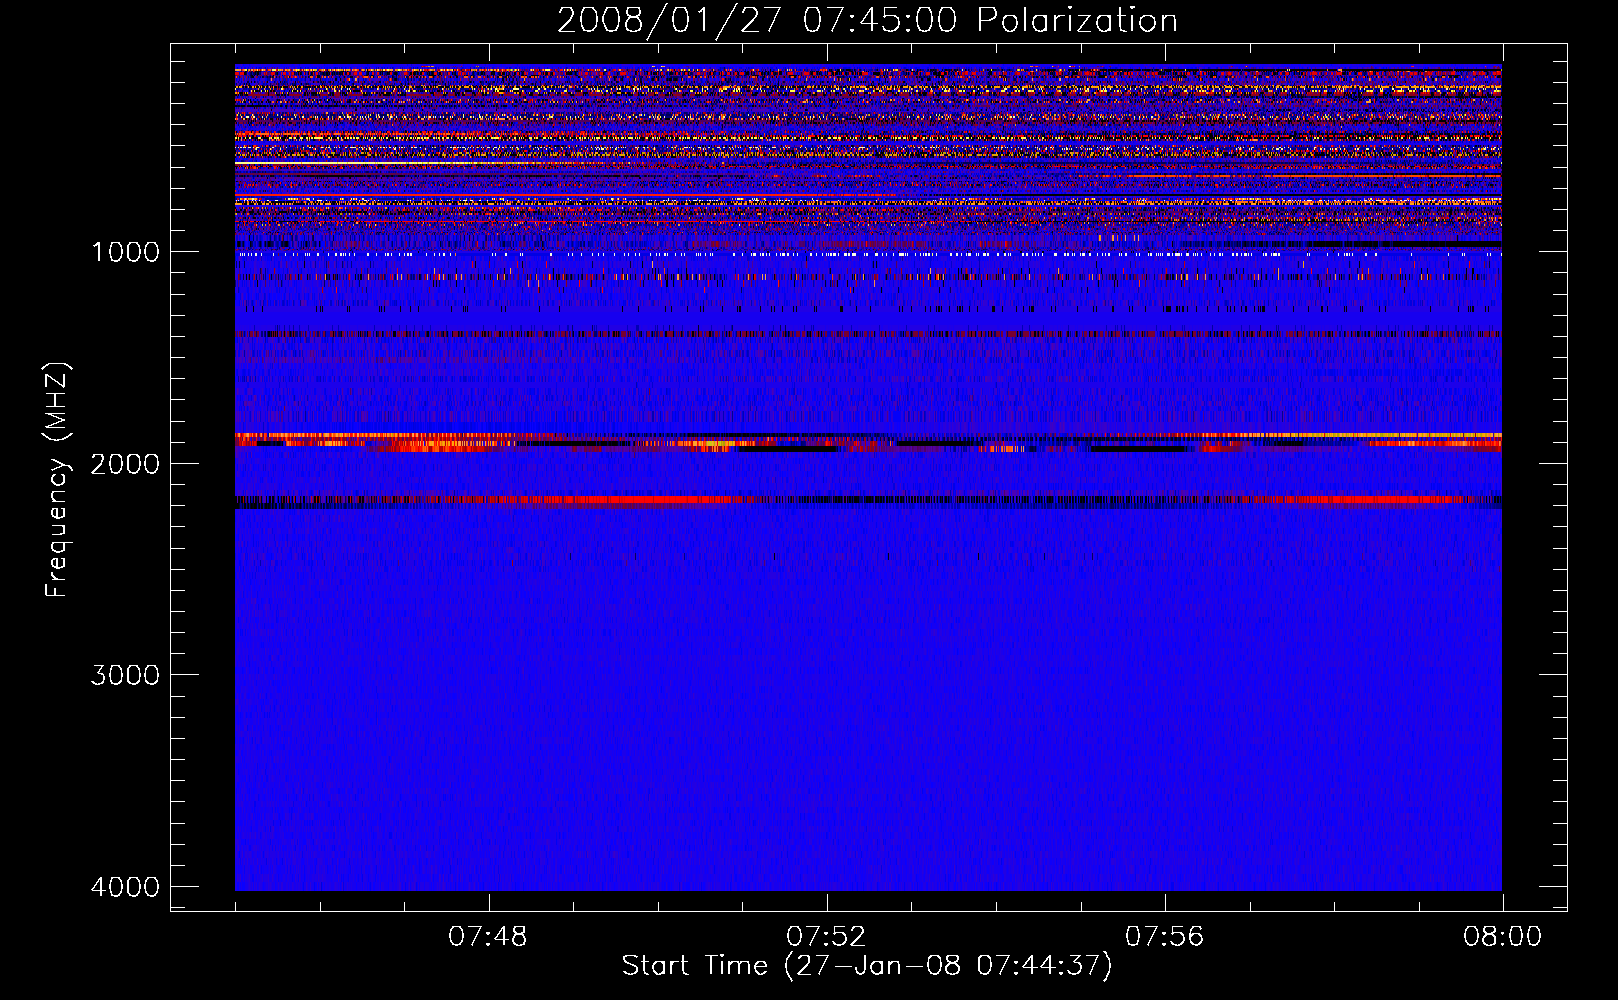The image size is (1618, 1000).
Task: Click the 1000 frequency tick label
Action: pos(126,252)
